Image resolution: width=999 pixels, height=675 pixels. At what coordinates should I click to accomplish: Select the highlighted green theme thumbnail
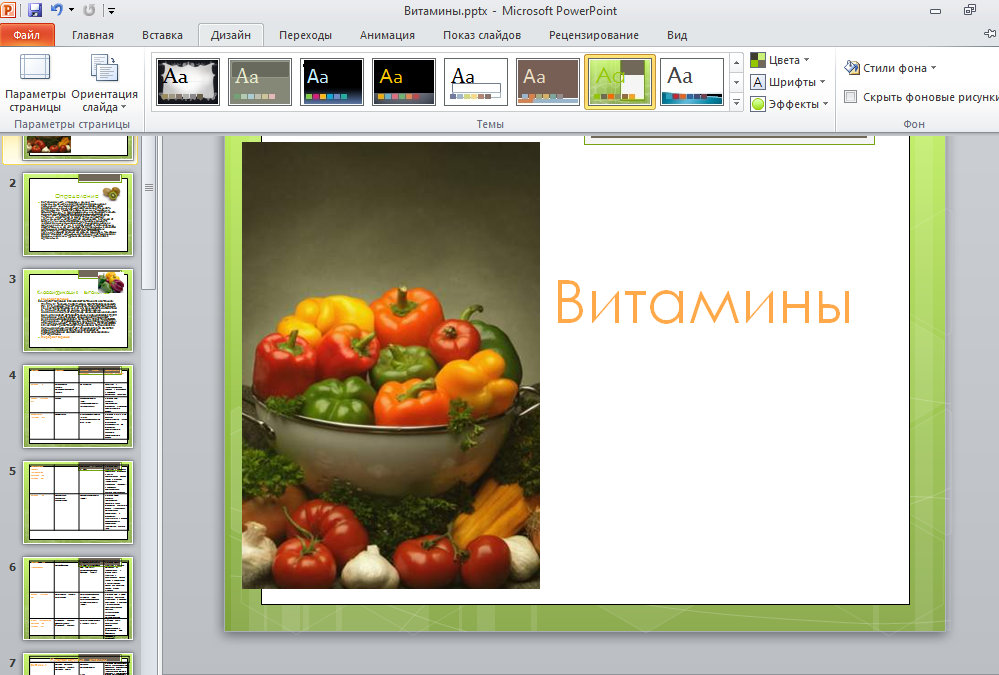620,82
